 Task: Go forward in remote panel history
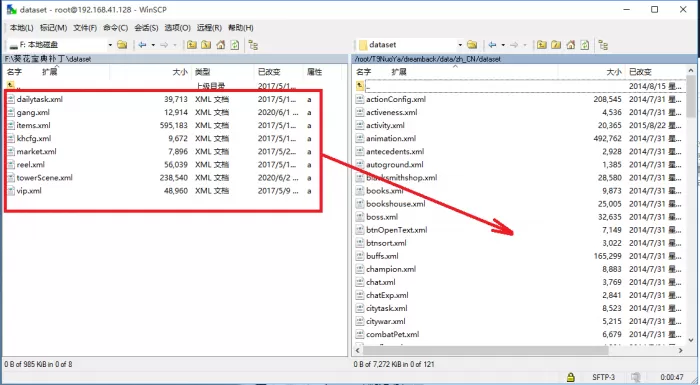tap(514, 45)
